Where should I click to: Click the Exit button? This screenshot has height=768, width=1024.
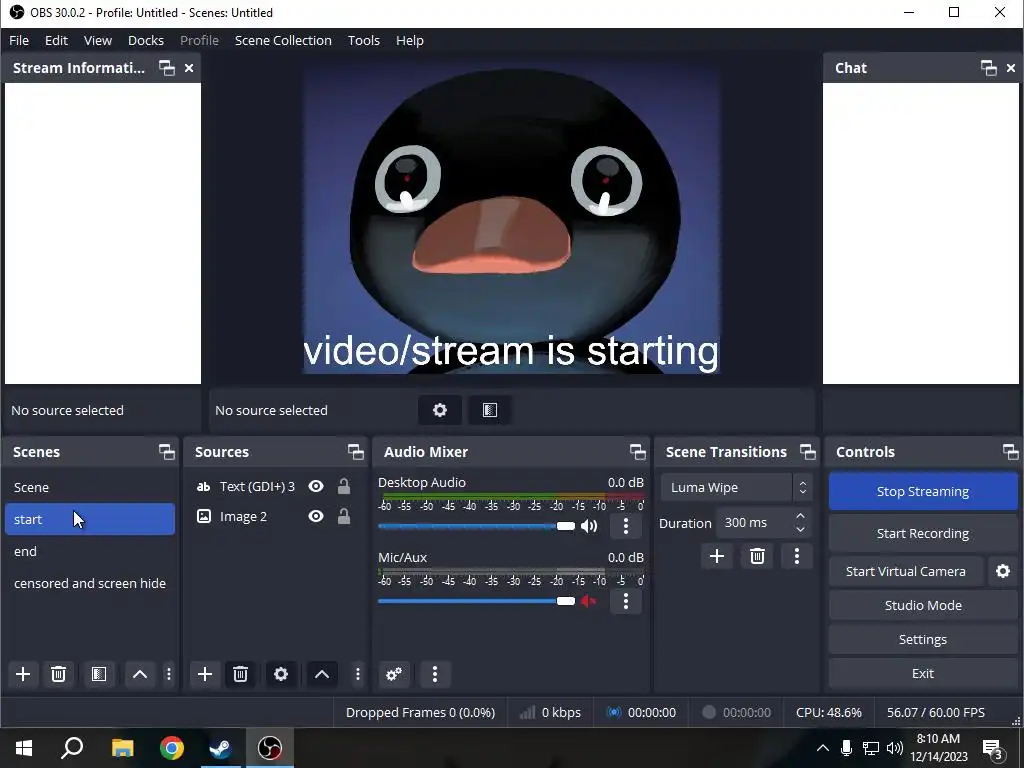click(x=923, y=673)
